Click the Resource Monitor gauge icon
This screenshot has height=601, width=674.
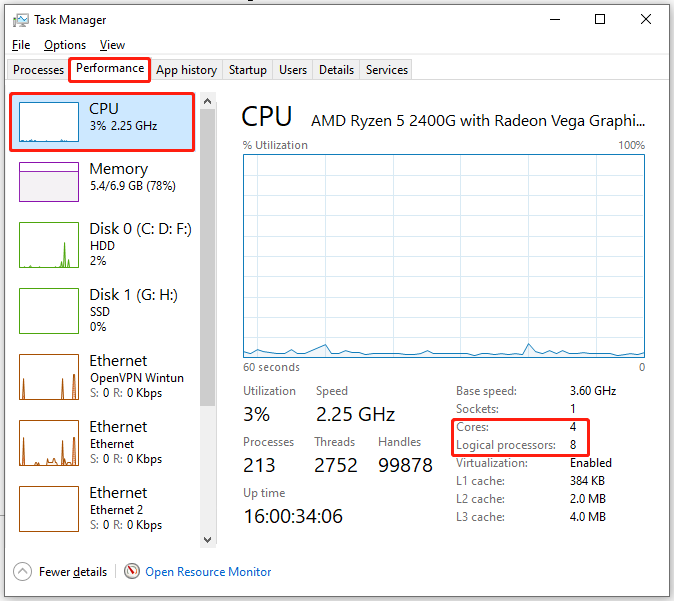132,571
